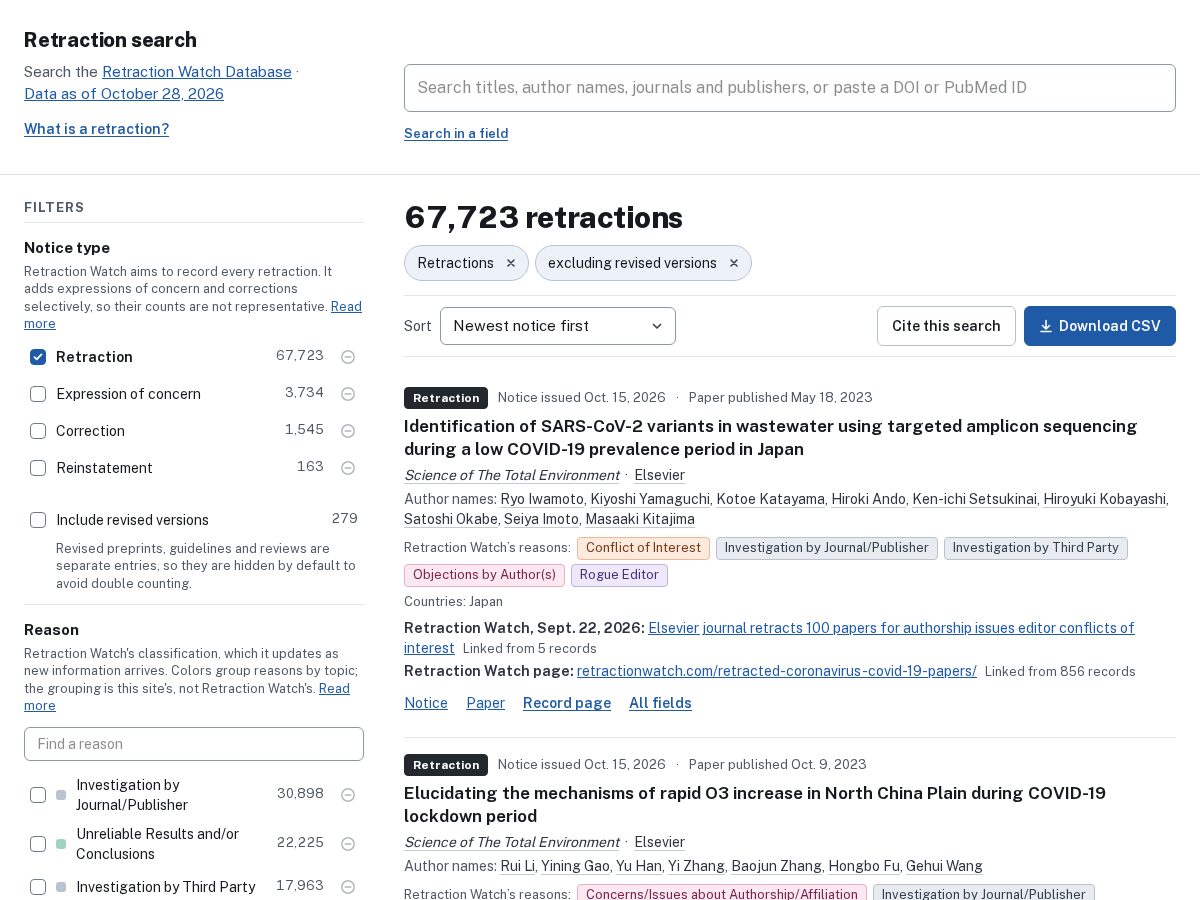Select author Ken-ichi Setsukinai
1200x900 pixels.
[974, 499]
